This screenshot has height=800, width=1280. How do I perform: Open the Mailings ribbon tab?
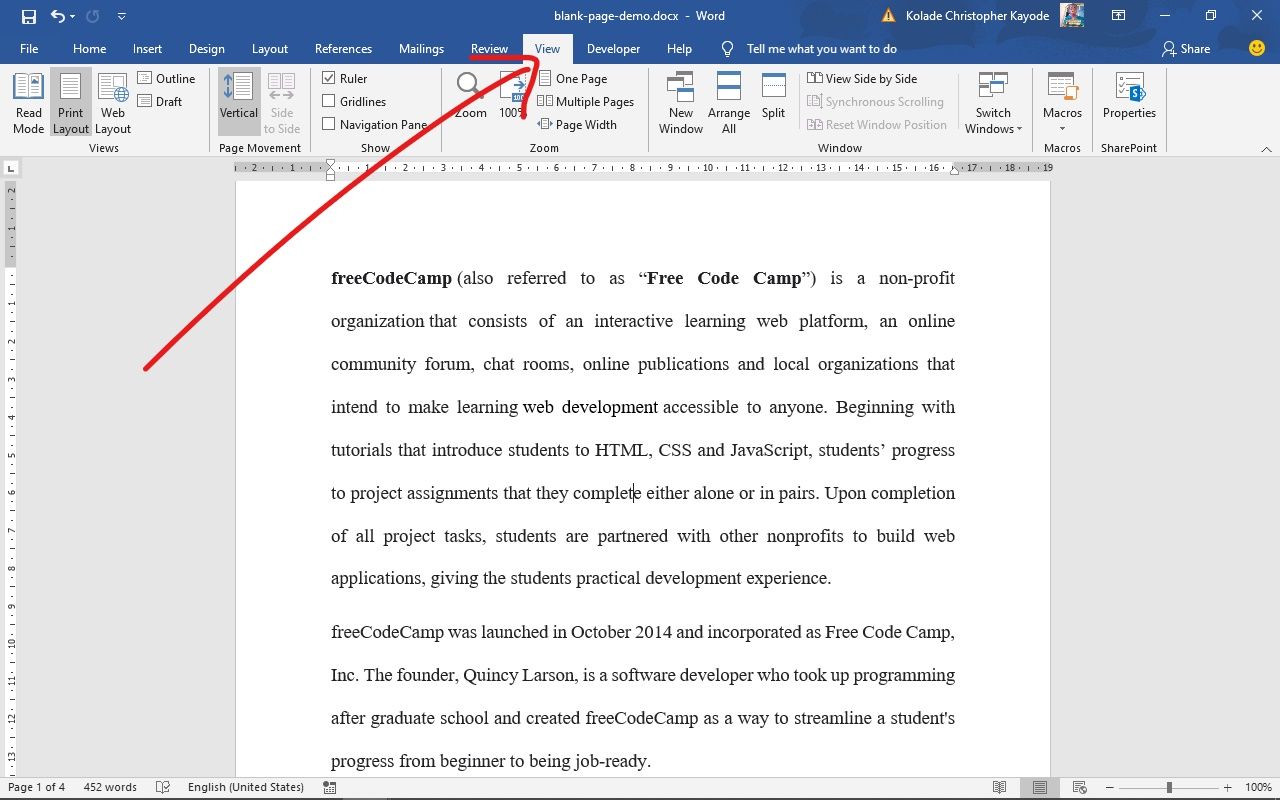click(421, 48)
